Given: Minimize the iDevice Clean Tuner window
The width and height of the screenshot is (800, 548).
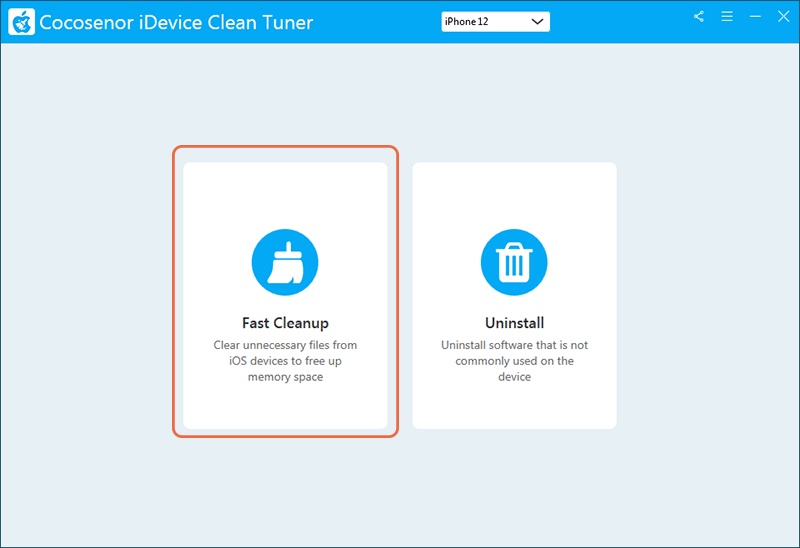Looking at the screenshot, I should click(755, 16).
